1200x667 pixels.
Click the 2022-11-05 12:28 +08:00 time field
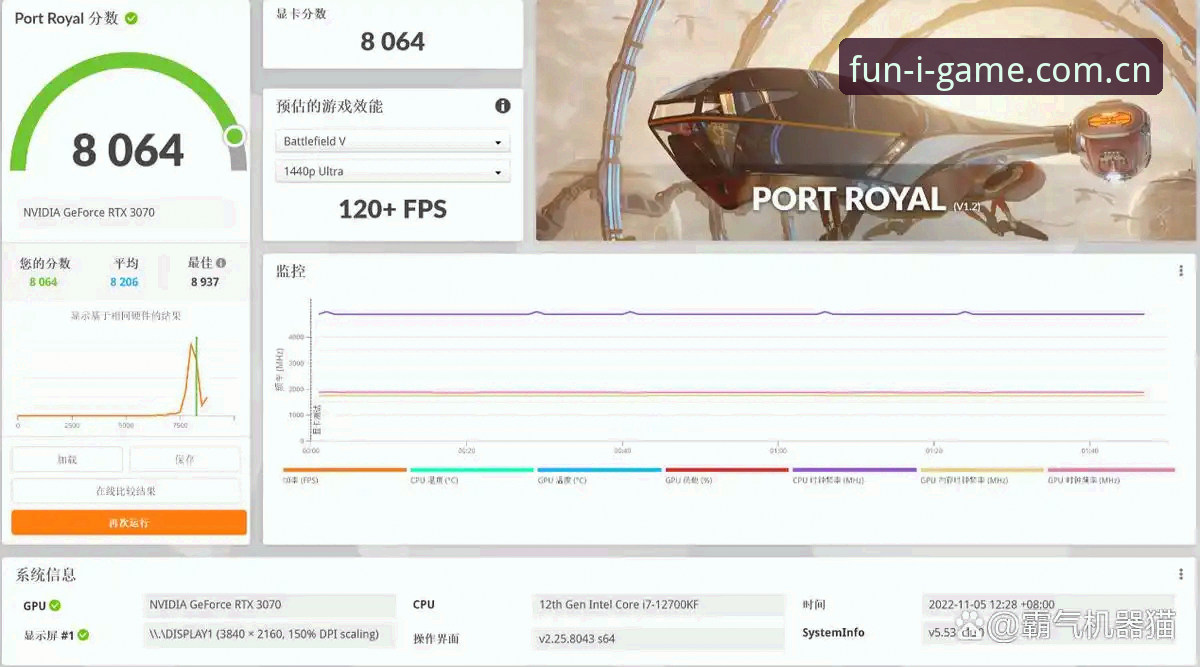[x=1050, y=605]
